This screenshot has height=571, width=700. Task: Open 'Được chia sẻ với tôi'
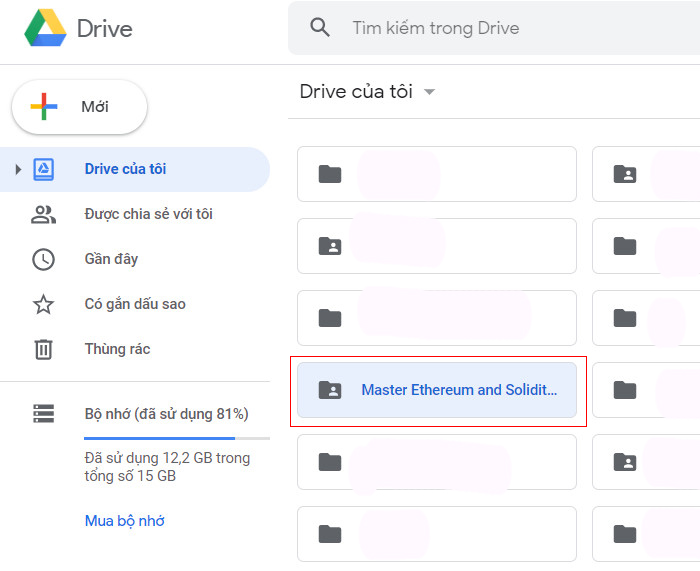click(x=135, y=214)
